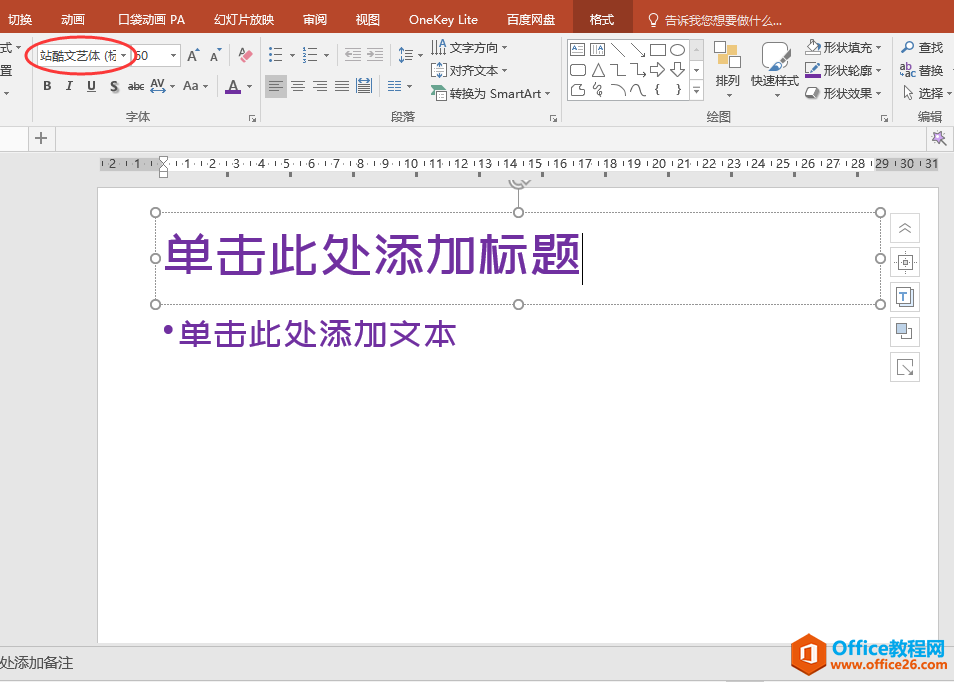The width and height of the screenshot is (954, 682).
Task: Open the Shape Fill (形状填充) options
Action: pos(842,46)
